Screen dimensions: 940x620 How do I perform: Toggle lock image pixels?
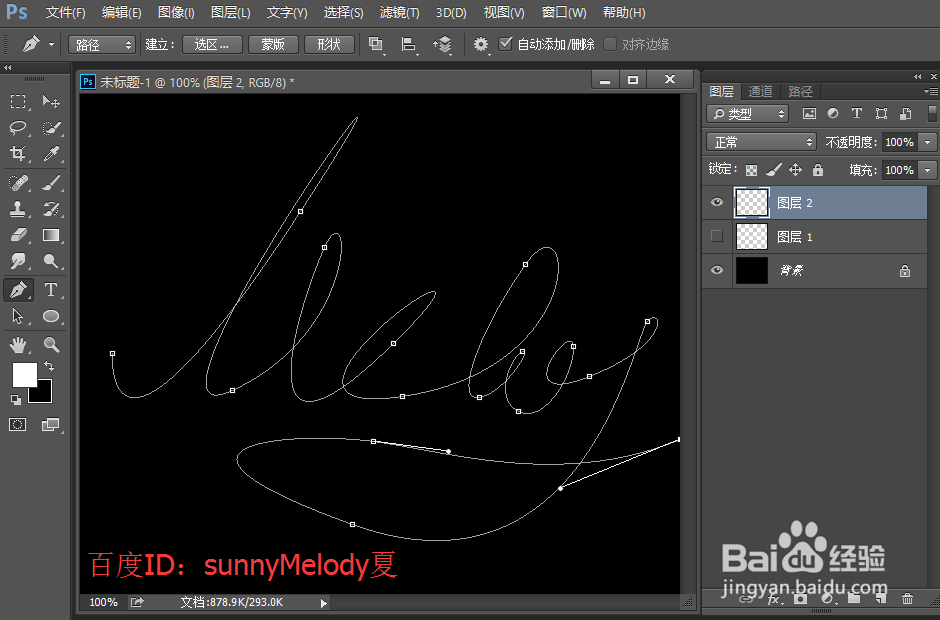[773, 170]
